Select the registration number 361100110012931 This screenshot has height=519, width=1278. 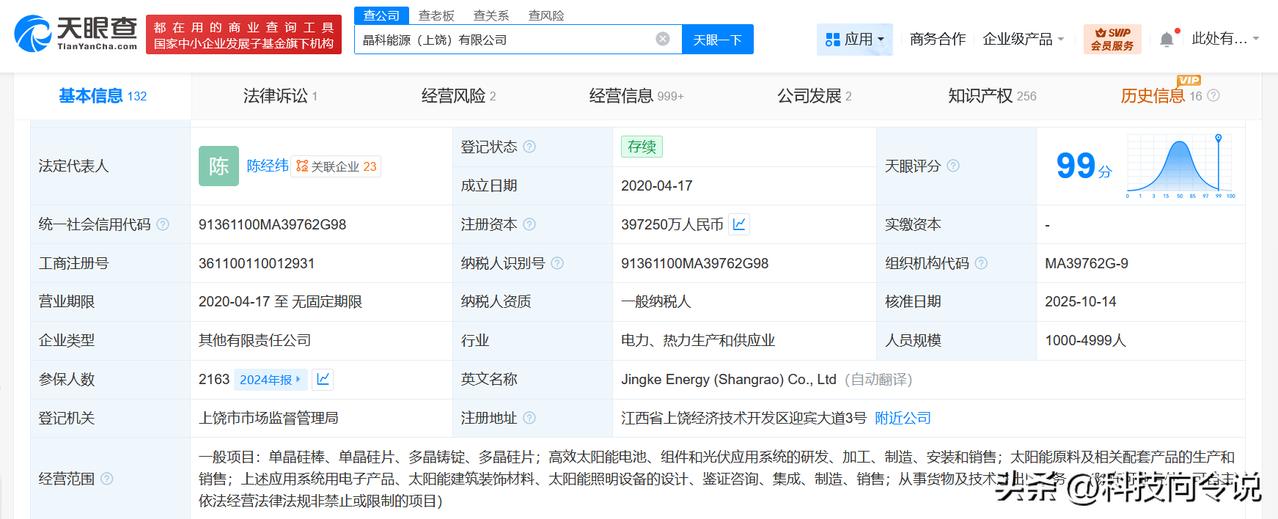pos(257,264)
